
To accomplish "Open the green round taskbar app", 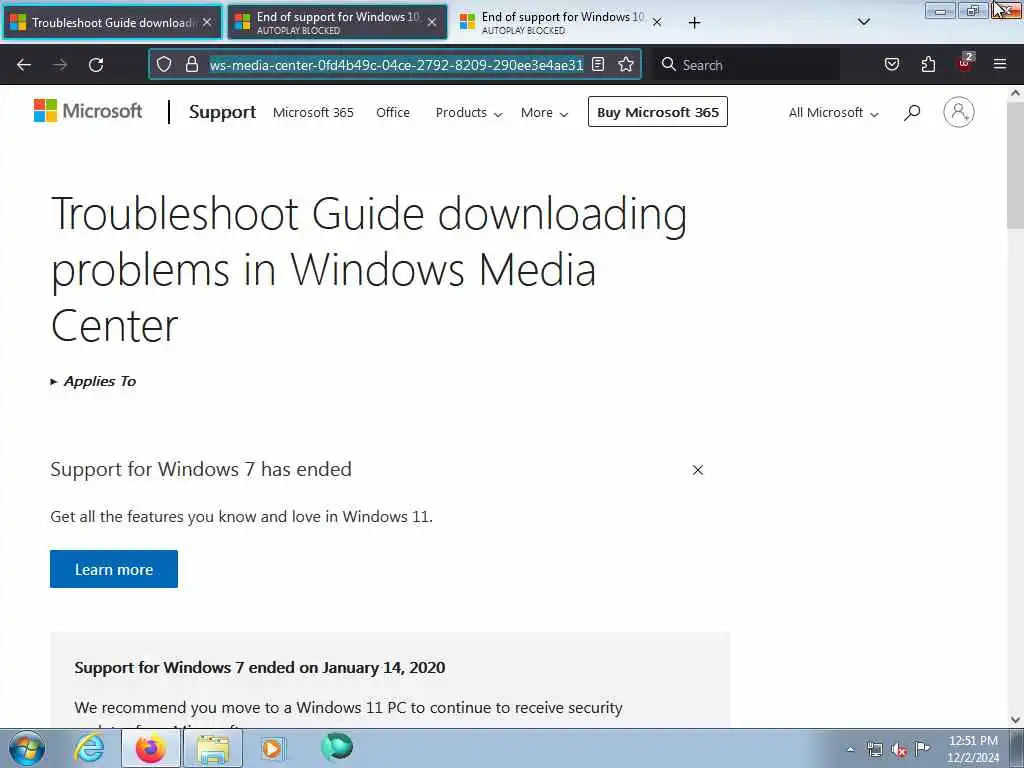I will 337,747.
